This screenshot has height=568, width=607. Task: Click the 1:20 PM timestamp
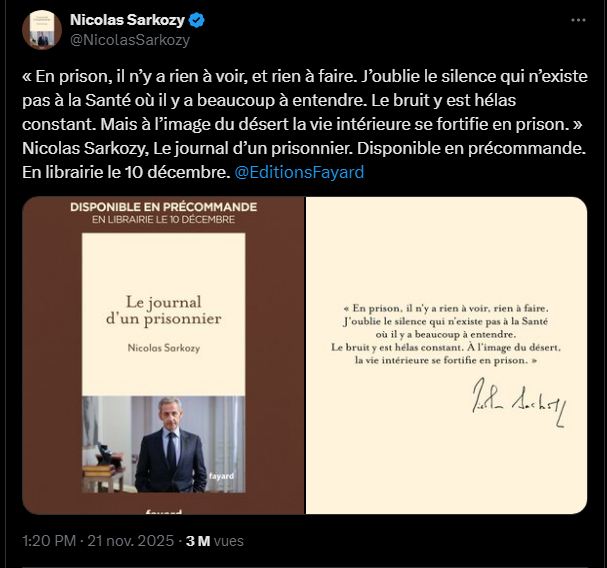point(48,541)
